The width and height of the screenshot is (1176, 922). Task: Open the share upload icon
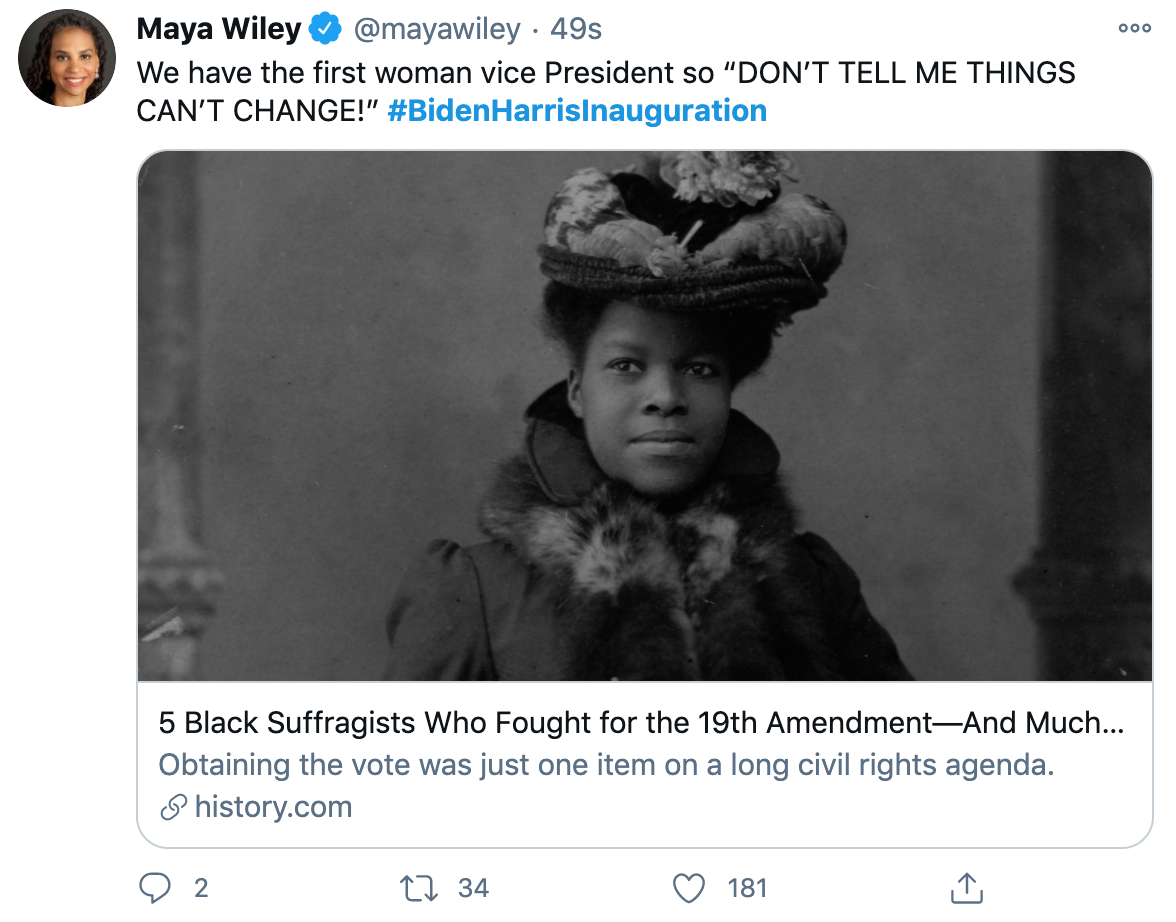[x=967, y=887]
